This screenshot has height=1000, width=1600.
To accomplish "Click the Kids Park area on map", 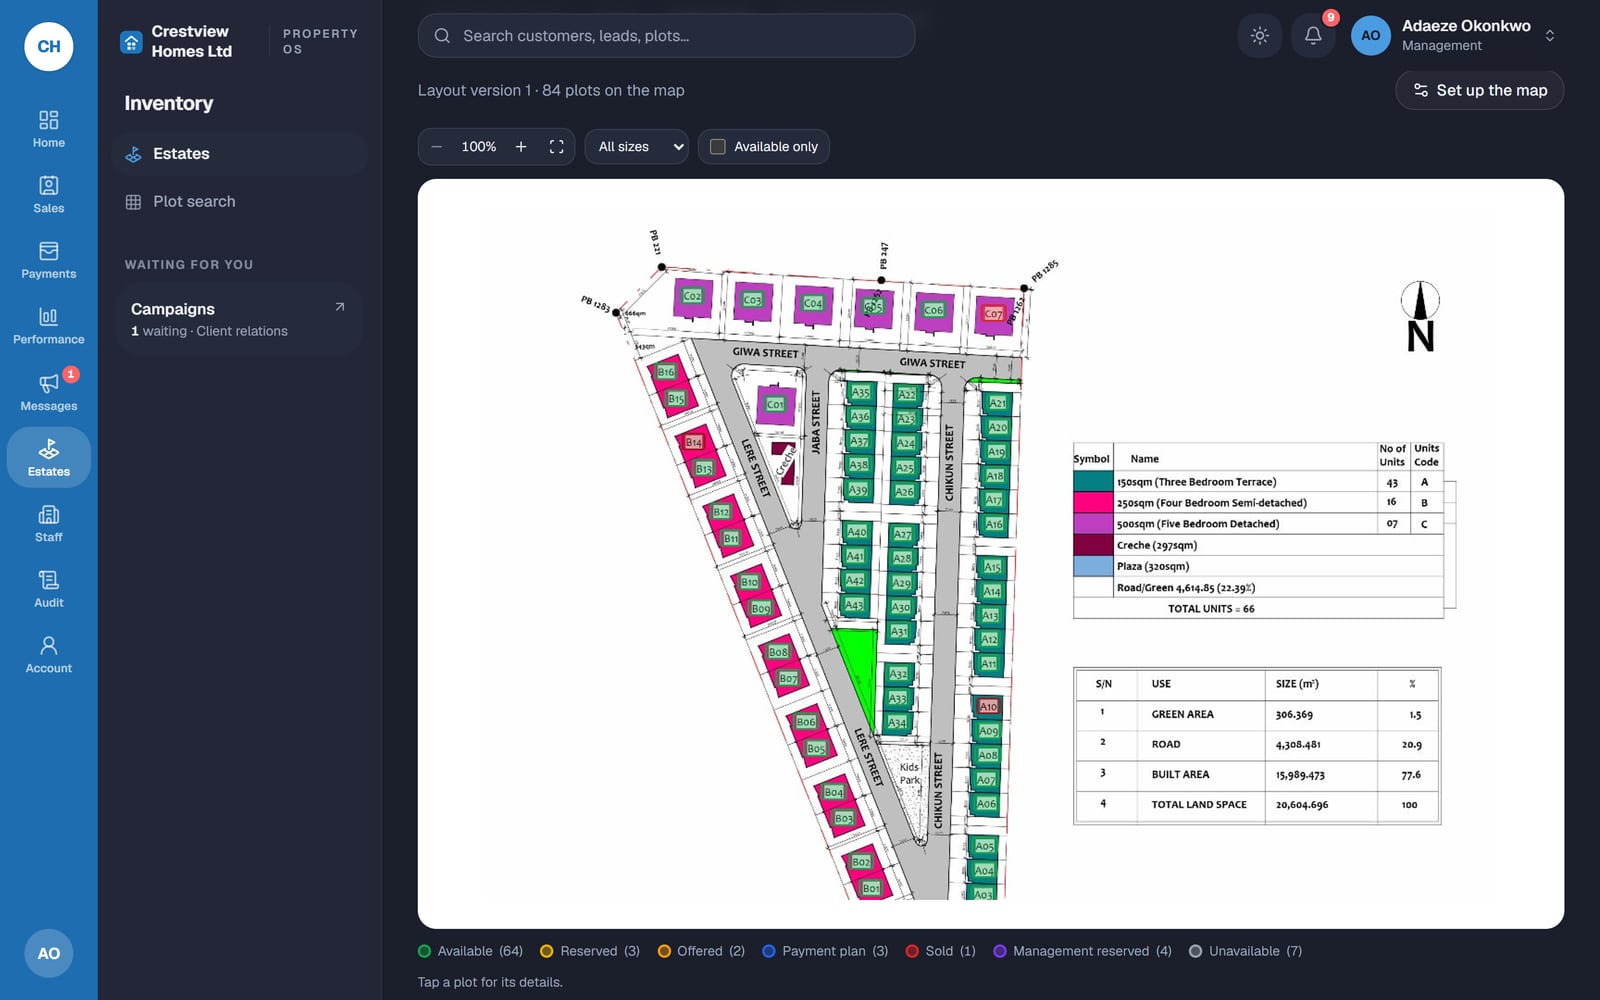I will [908, 775].
